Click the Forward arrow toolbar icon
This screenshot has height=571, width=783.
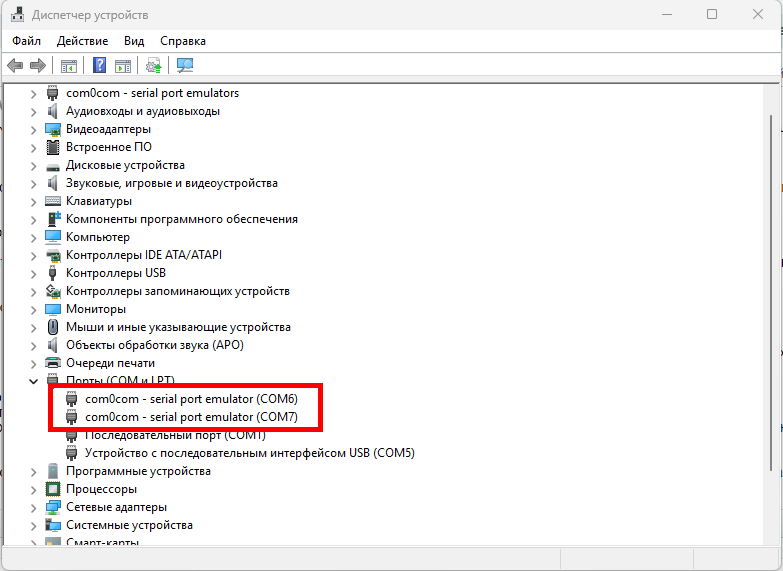(x=38, y=65)
